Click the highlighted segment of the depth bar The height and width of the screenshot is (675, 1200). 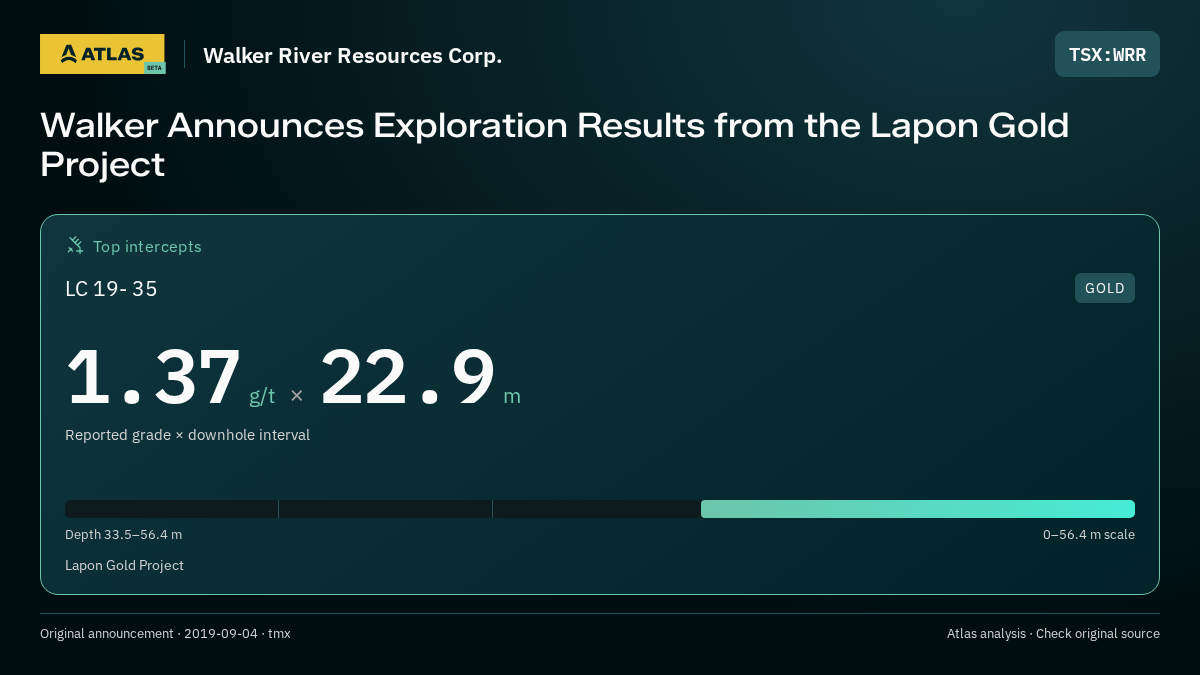[918, 509]
